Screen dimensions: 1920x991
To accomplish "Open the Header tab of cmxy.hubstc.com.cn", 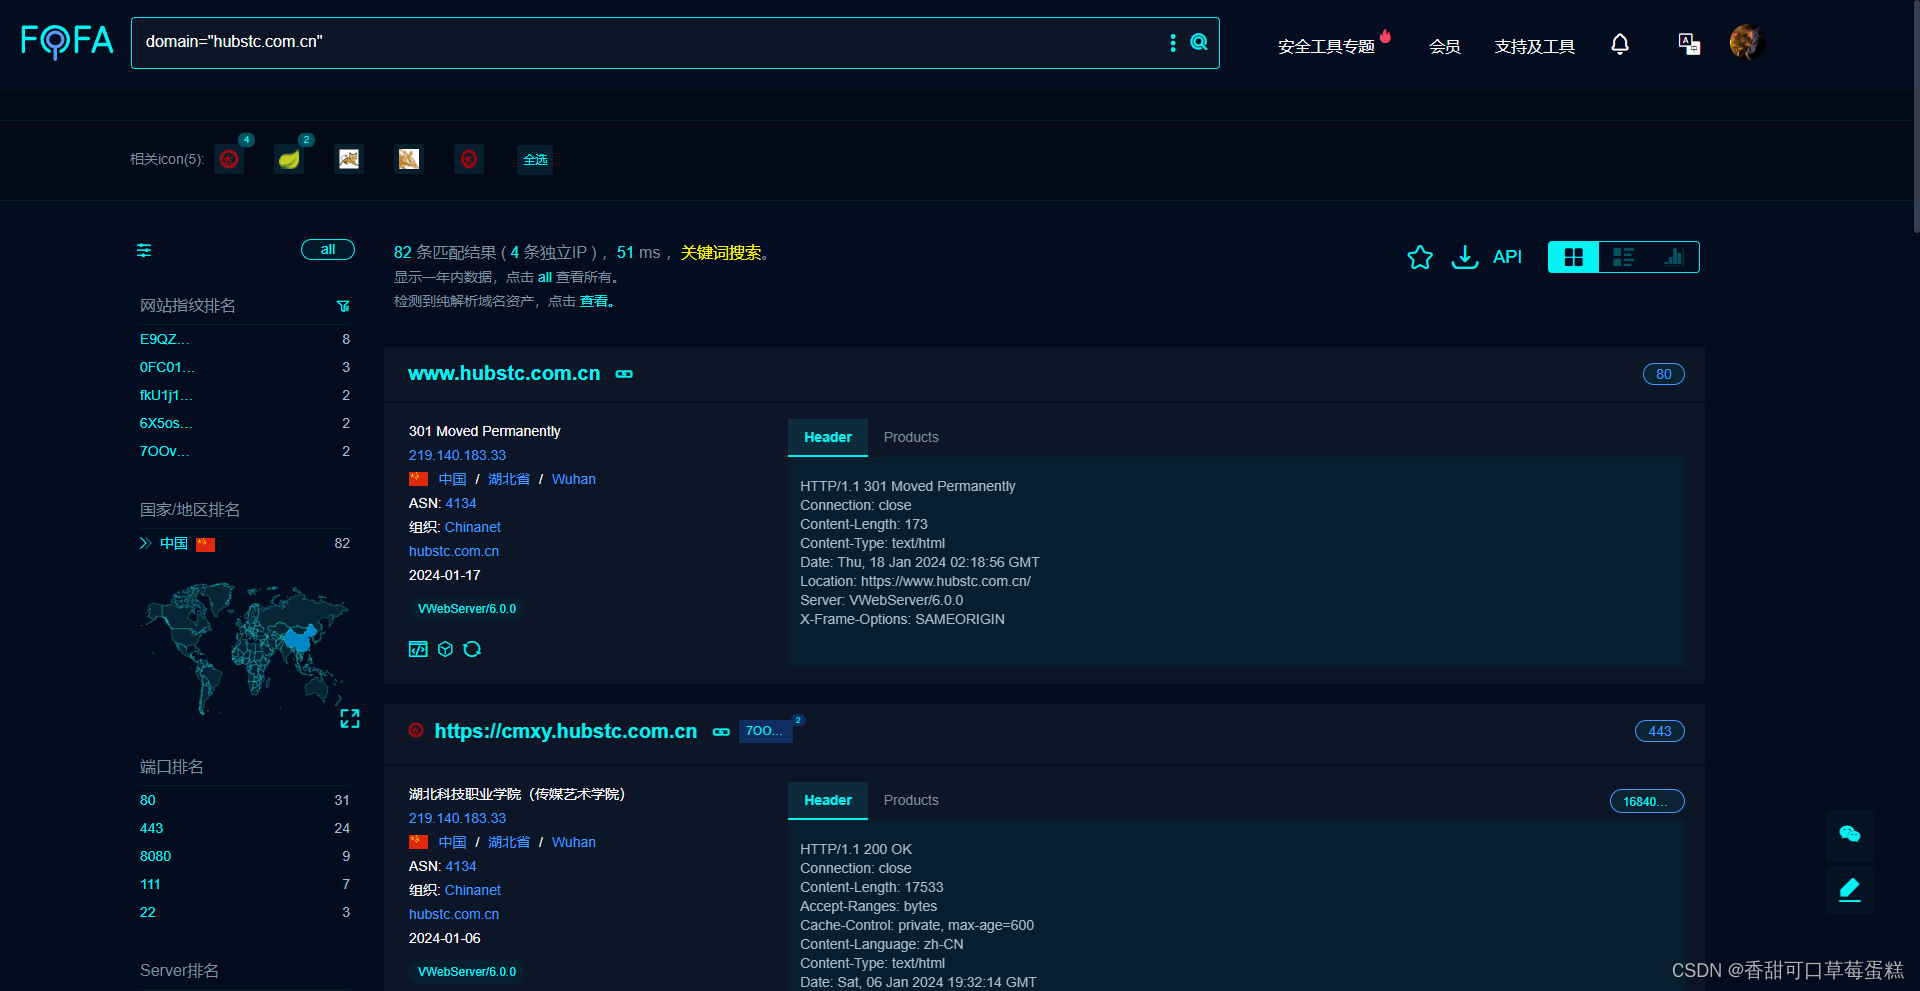I will pos(828,801).
